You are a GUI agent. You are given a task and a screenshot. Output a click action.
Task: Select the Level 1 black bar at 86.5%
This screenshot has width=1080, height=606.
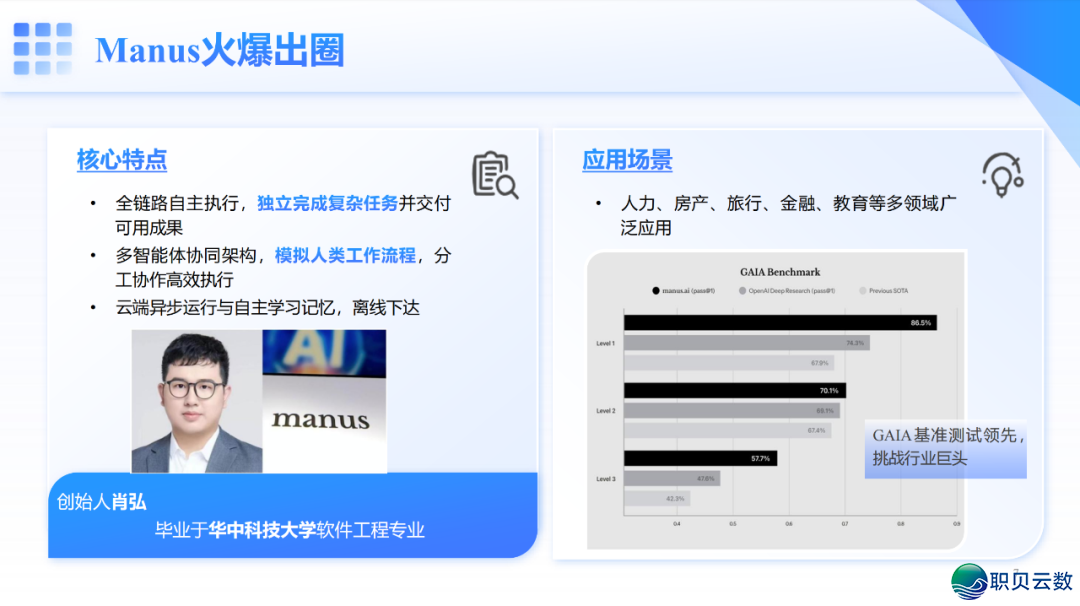[779, 322]
